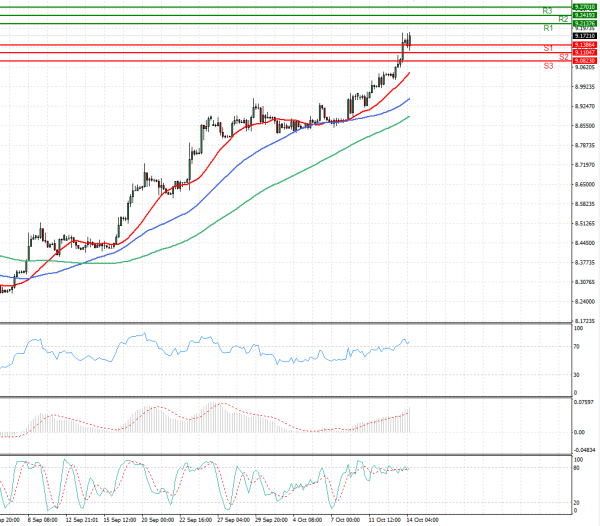600x526 pixels.
Task: Click the 12 Sep 21:01 time label
Action: tap(82, 520)
